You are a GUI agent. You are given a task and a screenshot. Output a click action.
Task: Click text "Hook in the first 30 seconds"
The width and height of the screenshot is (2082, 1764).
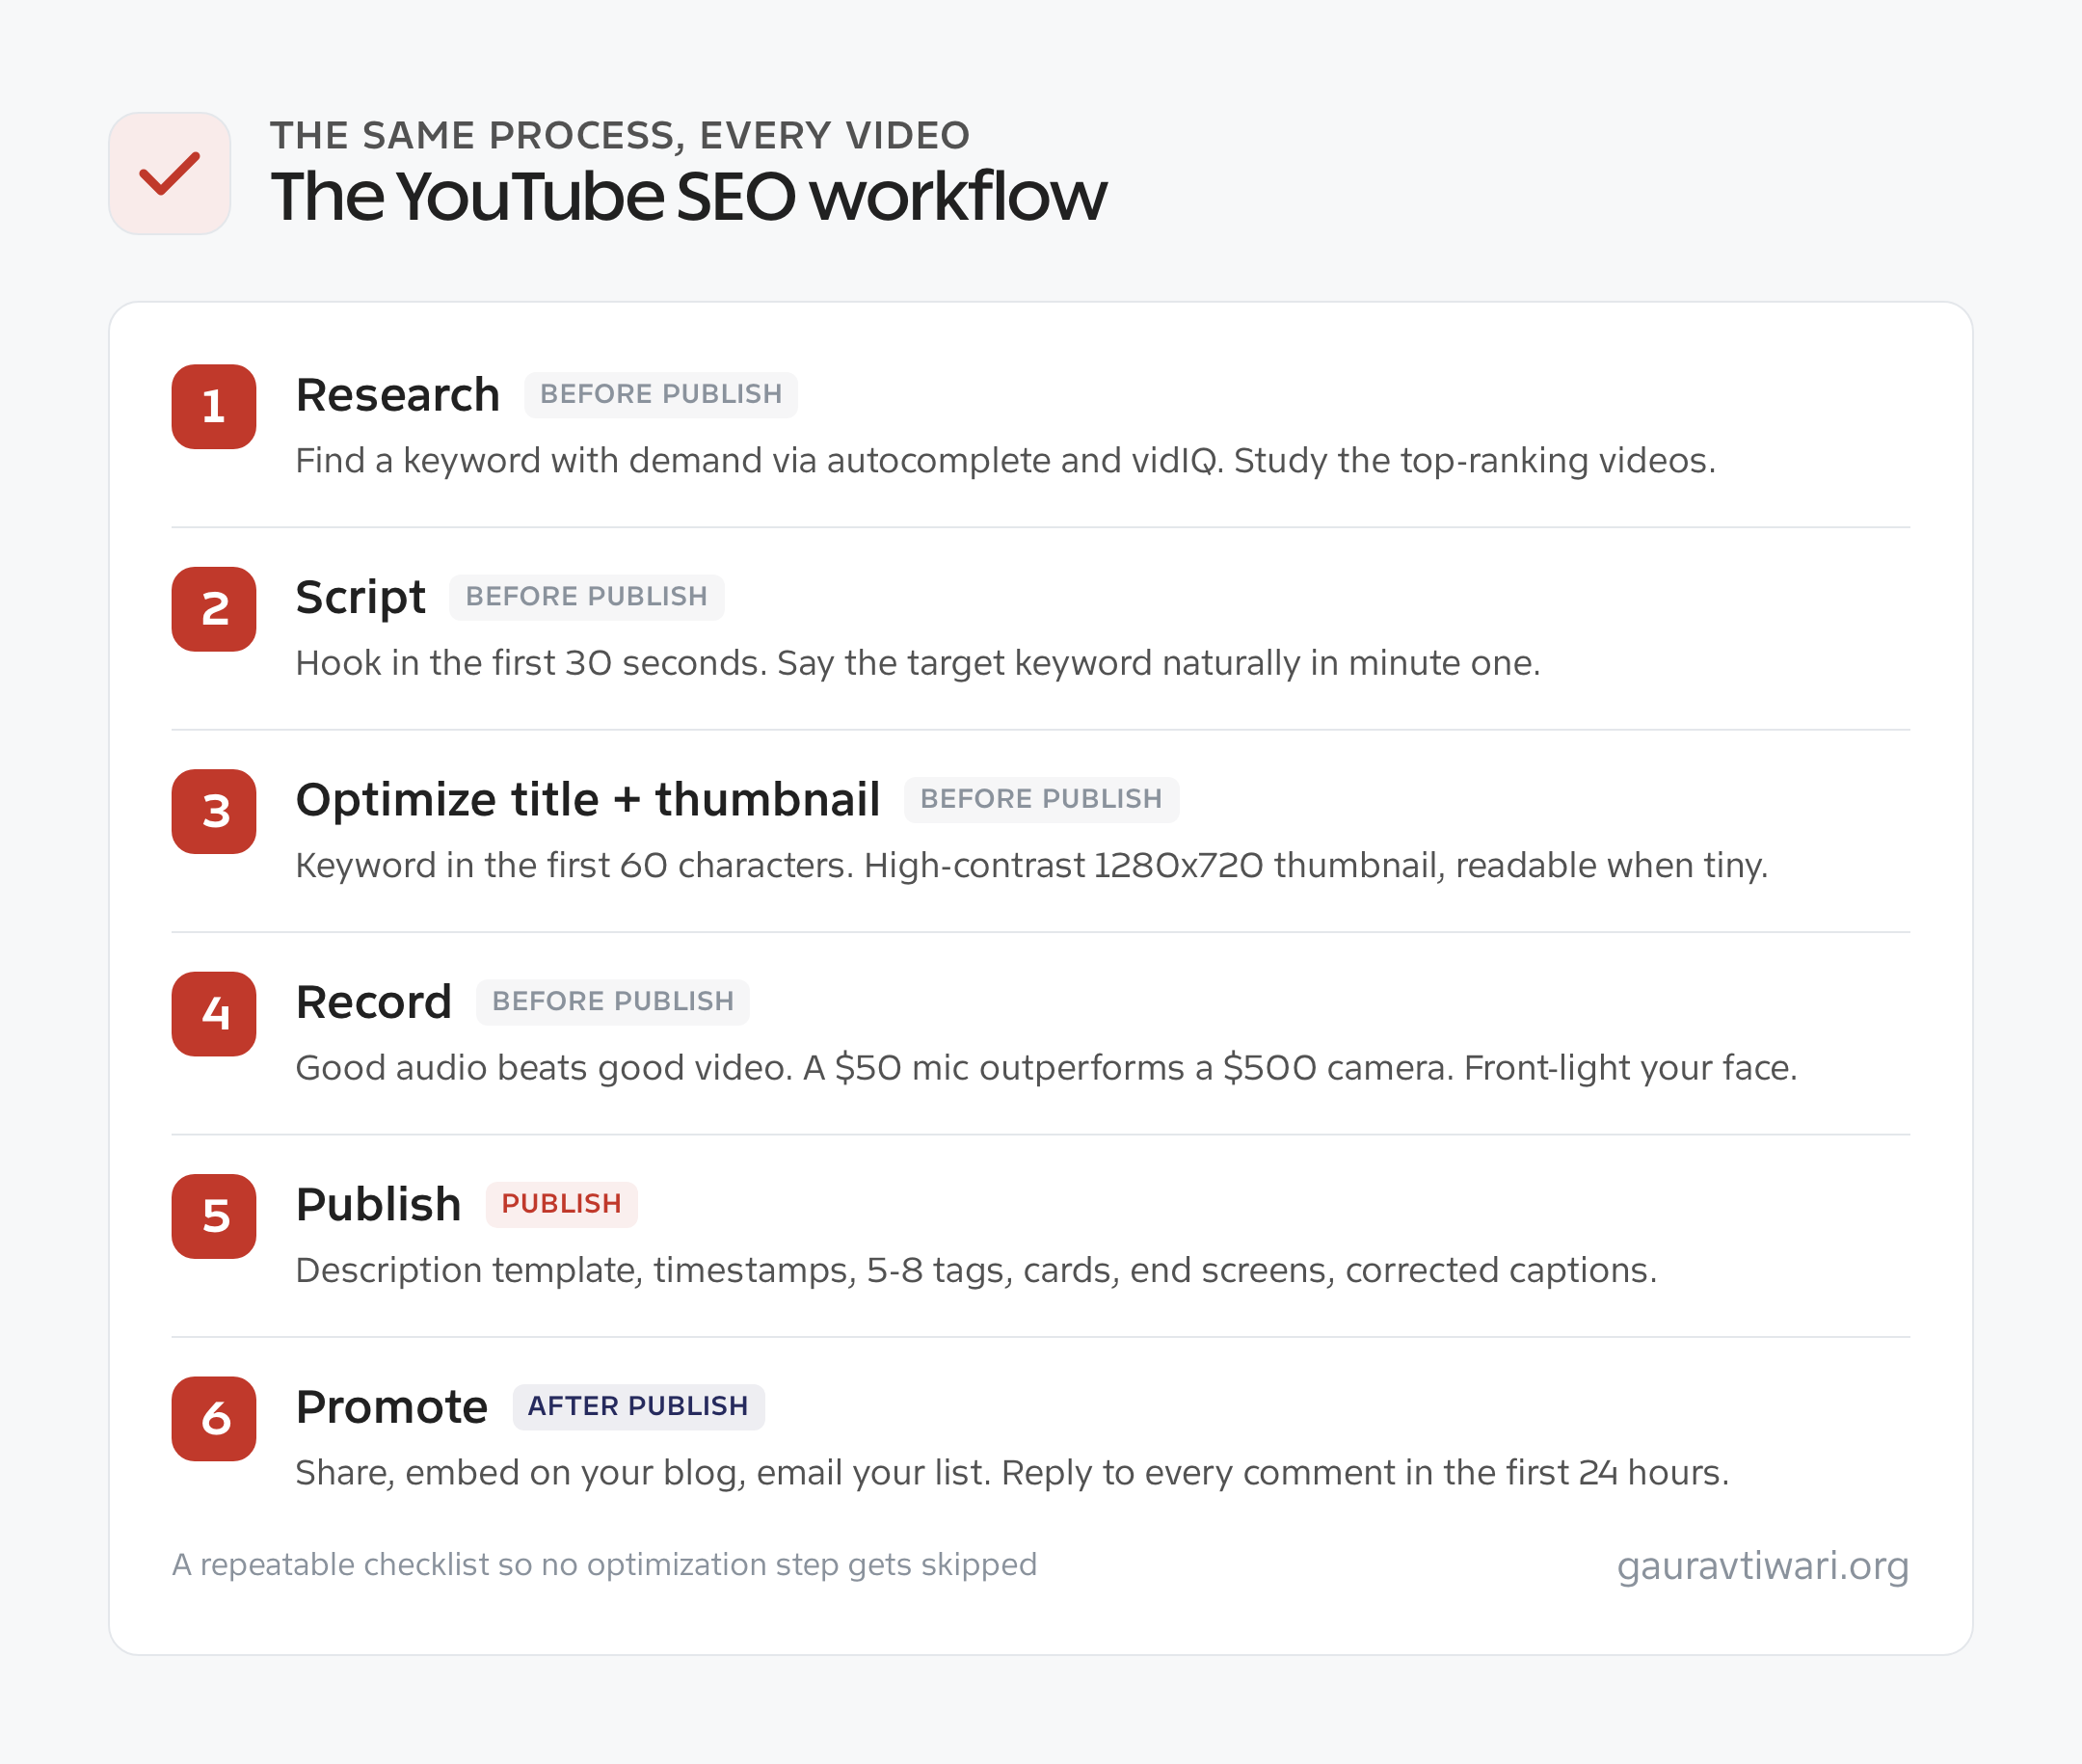coord(530,663)
